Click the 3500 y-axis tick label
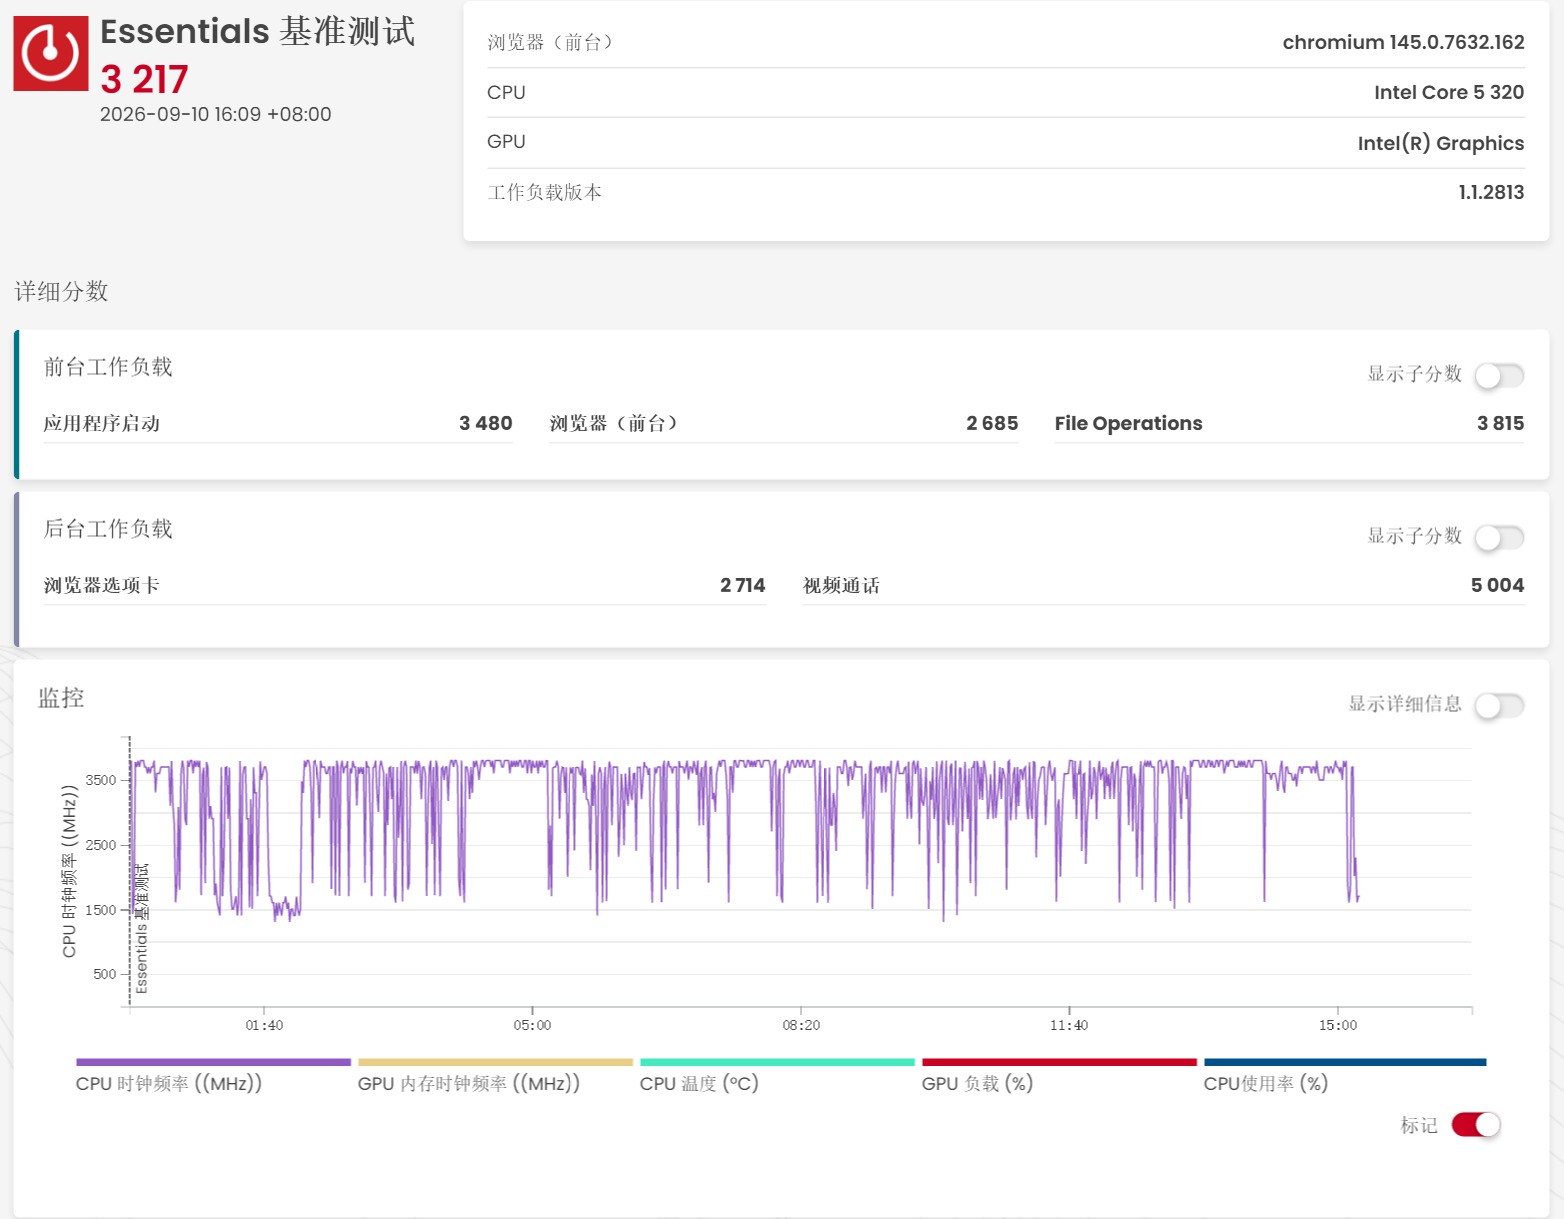Screen dimensions: 1564x1219 101,780
